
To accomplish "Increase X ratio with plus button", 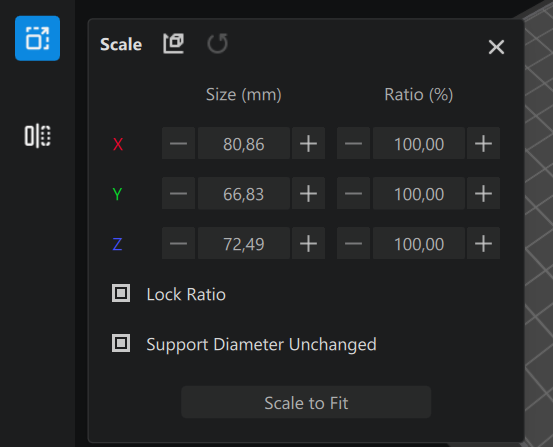I will tap(484, 143).
